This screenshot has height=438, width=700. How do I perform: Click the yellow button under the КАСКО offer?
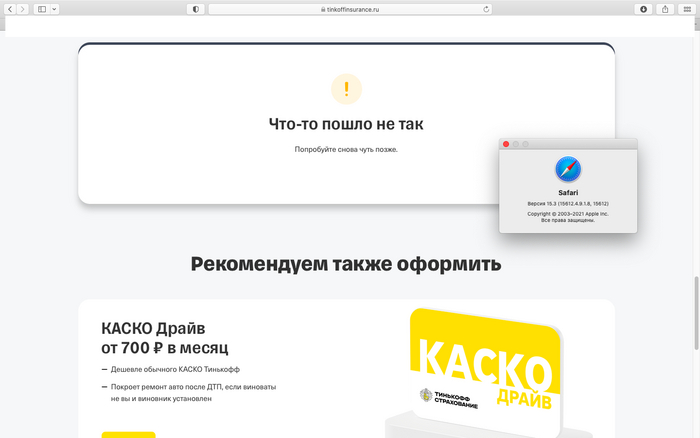pyautogui.click(x=129, y=435)
